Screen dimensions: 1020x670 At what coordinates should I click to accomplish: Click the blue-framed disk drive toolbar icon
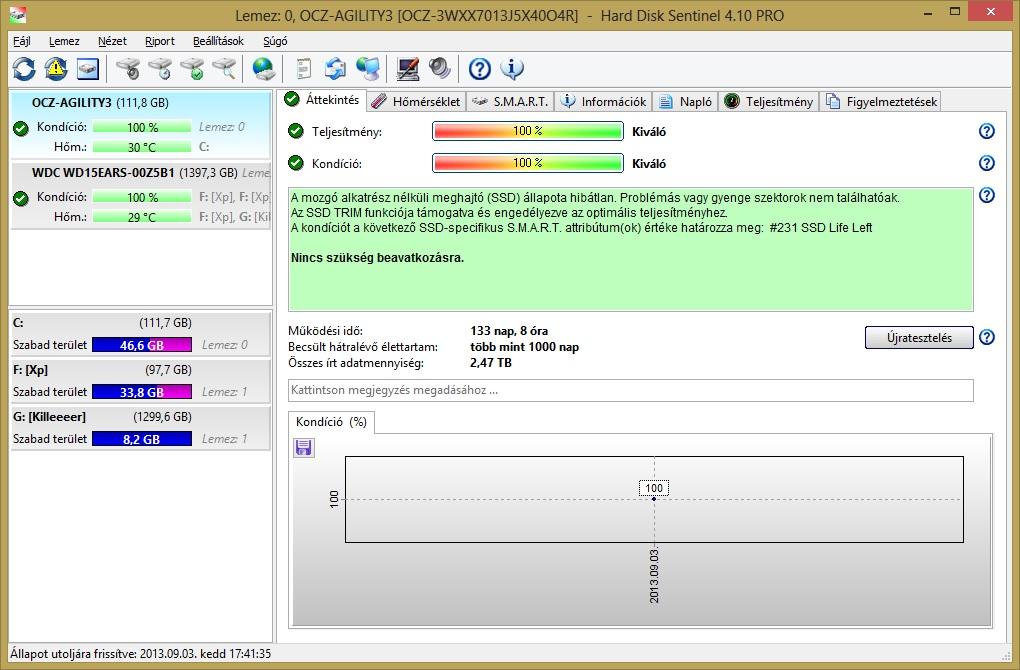(88, 69)
